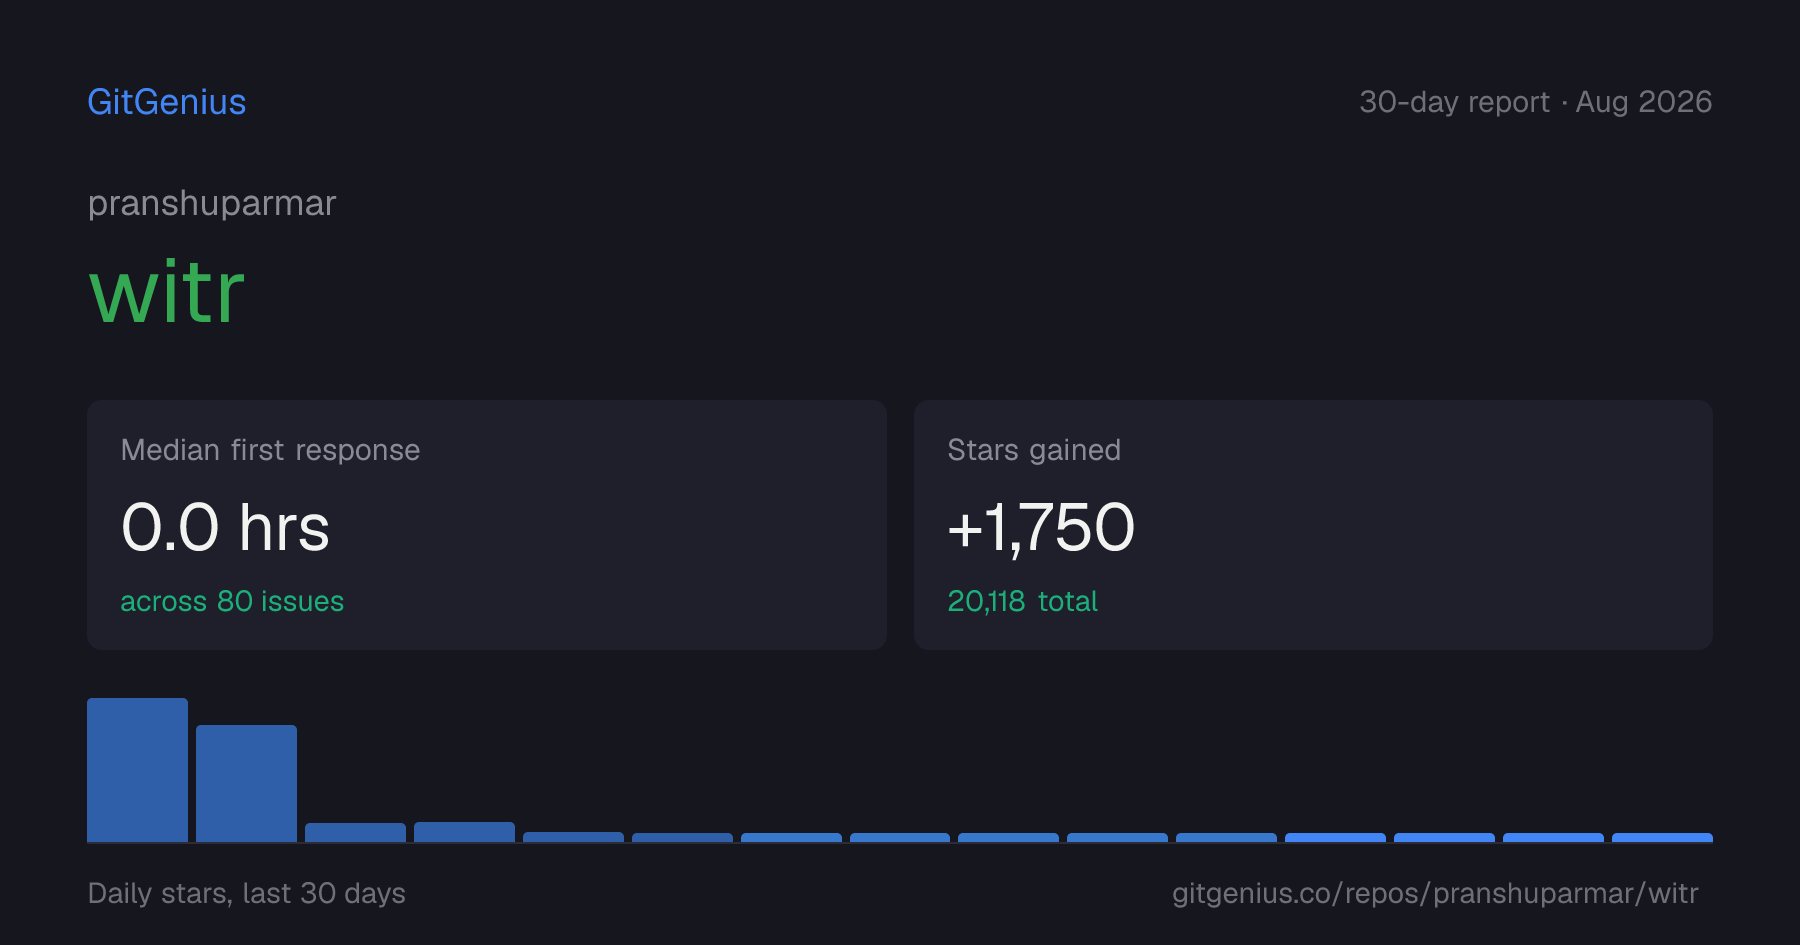The image size is (1800, 945).
Task: Click the Median first response label
Action: [270, 450]
